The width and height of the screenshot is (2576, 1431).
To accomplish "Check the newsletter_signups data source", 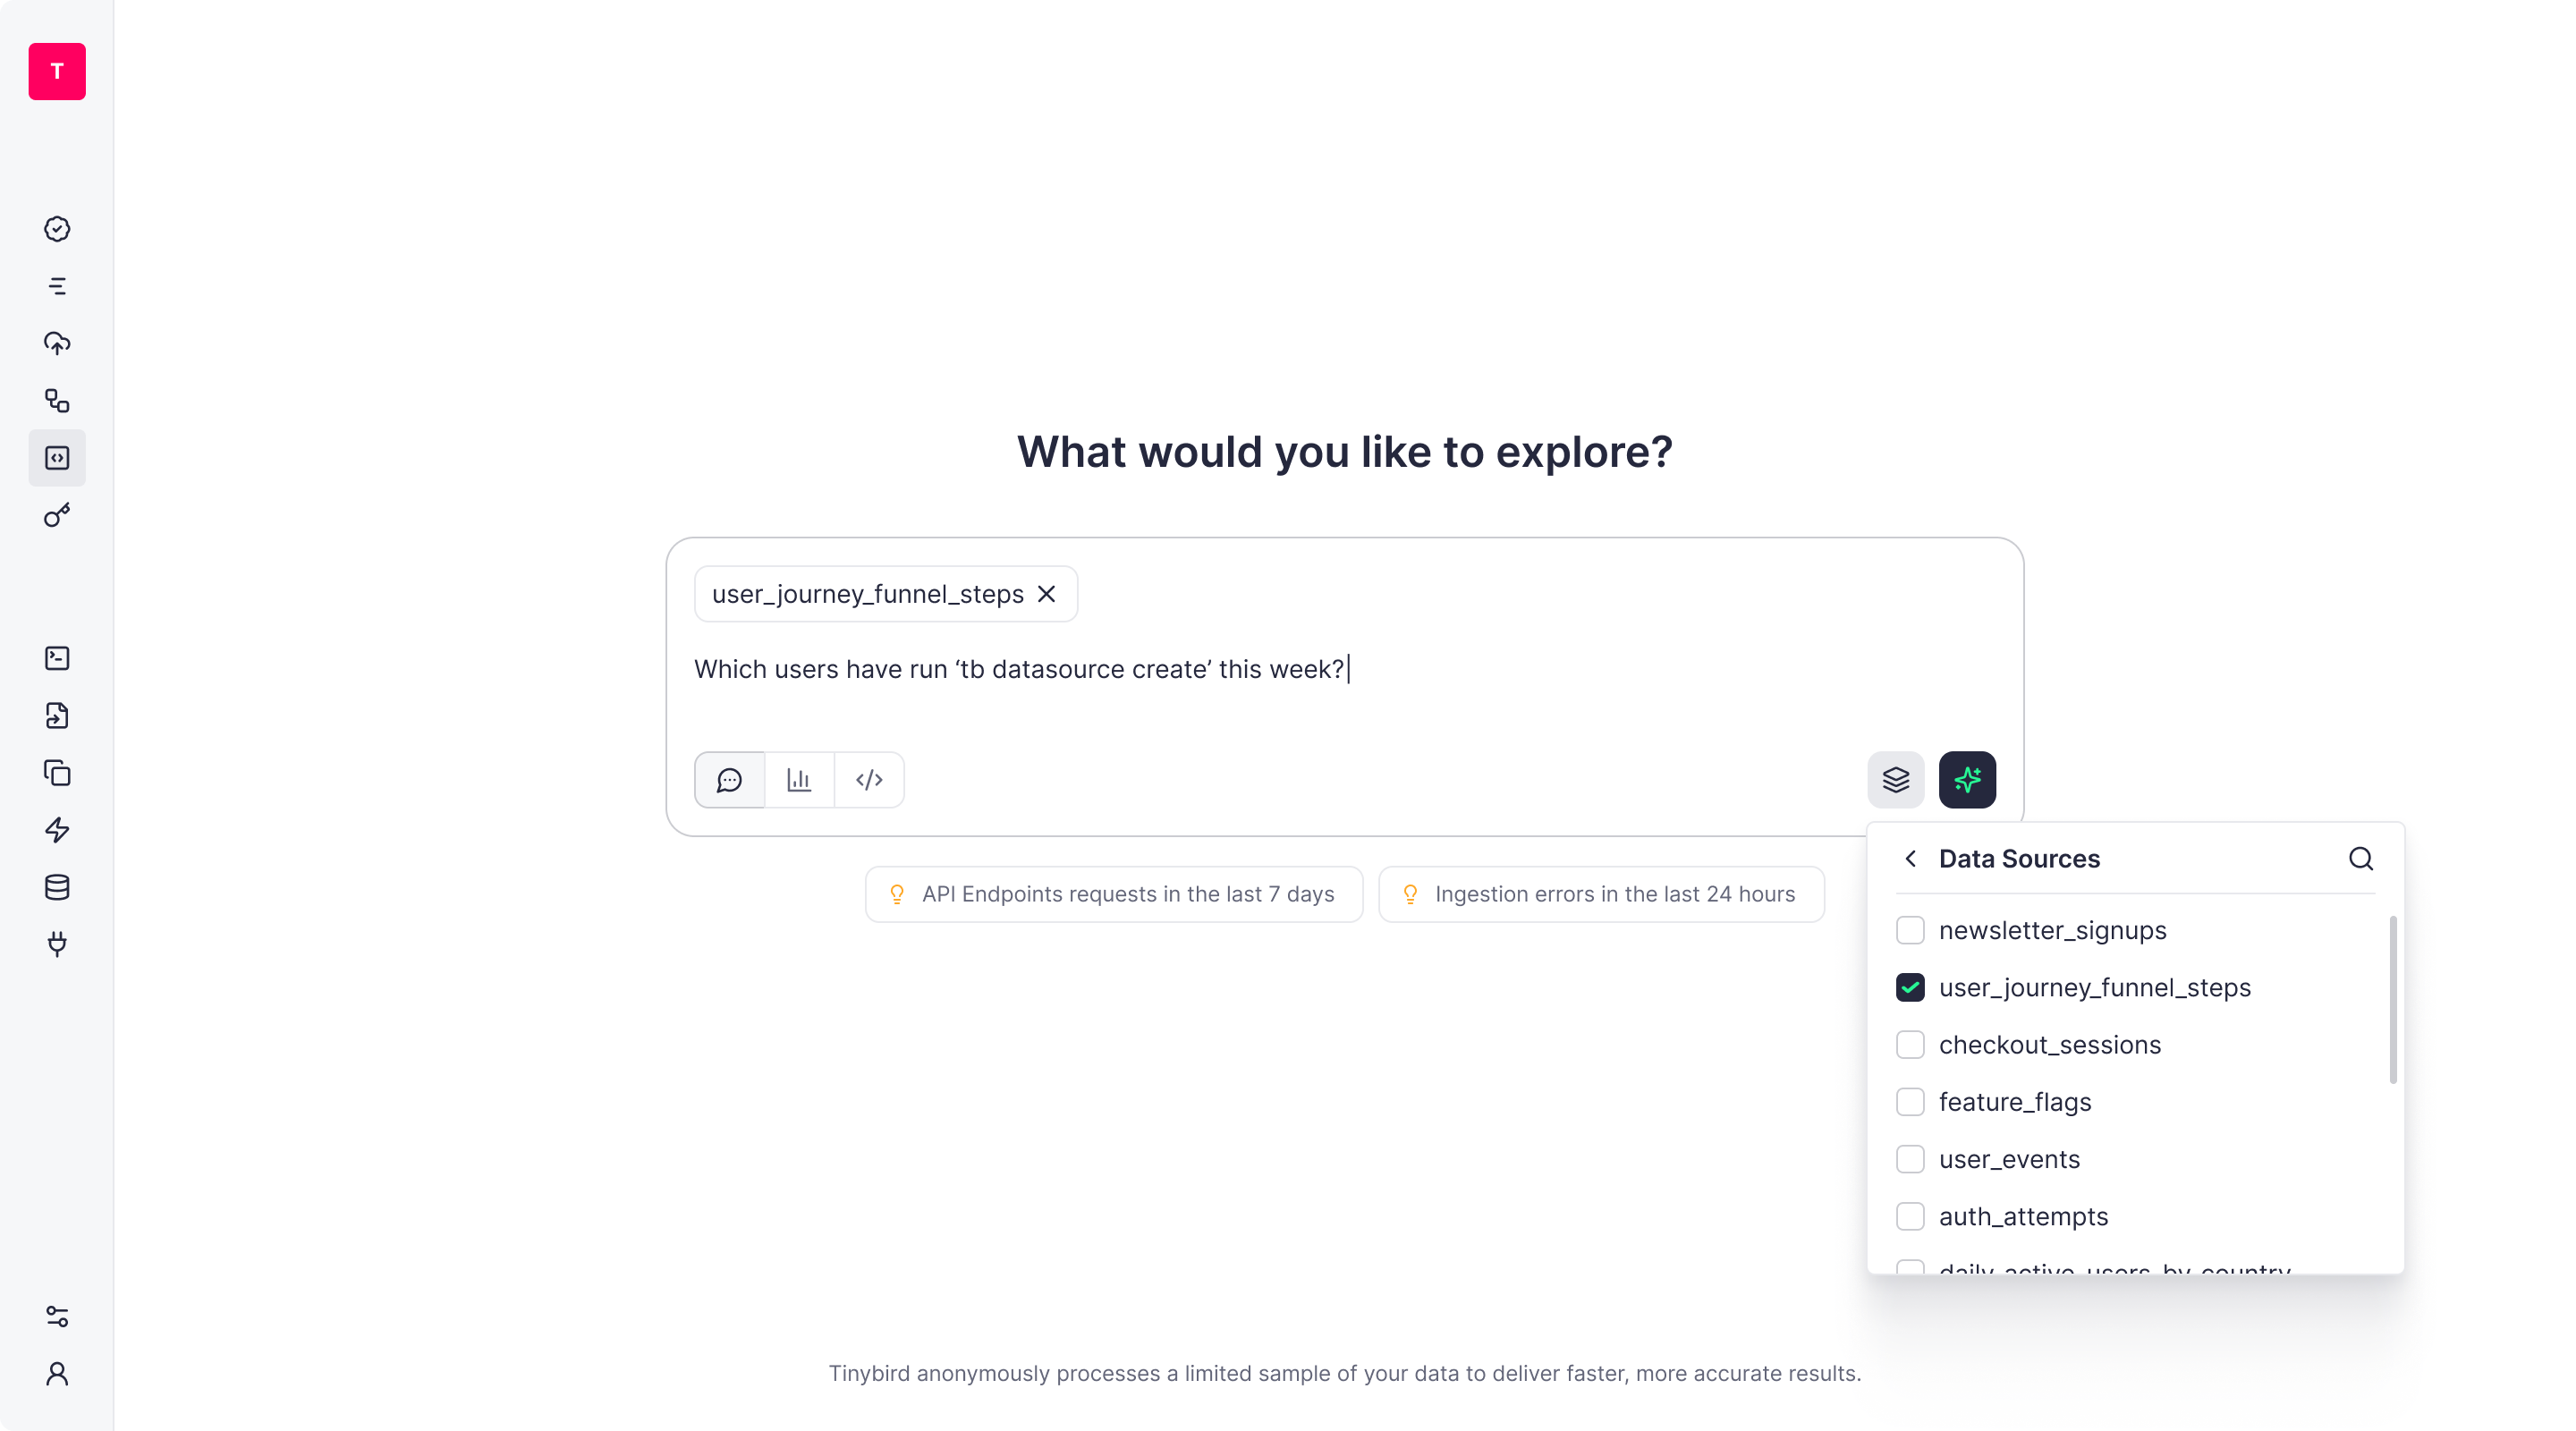I will pos(1910,930).
